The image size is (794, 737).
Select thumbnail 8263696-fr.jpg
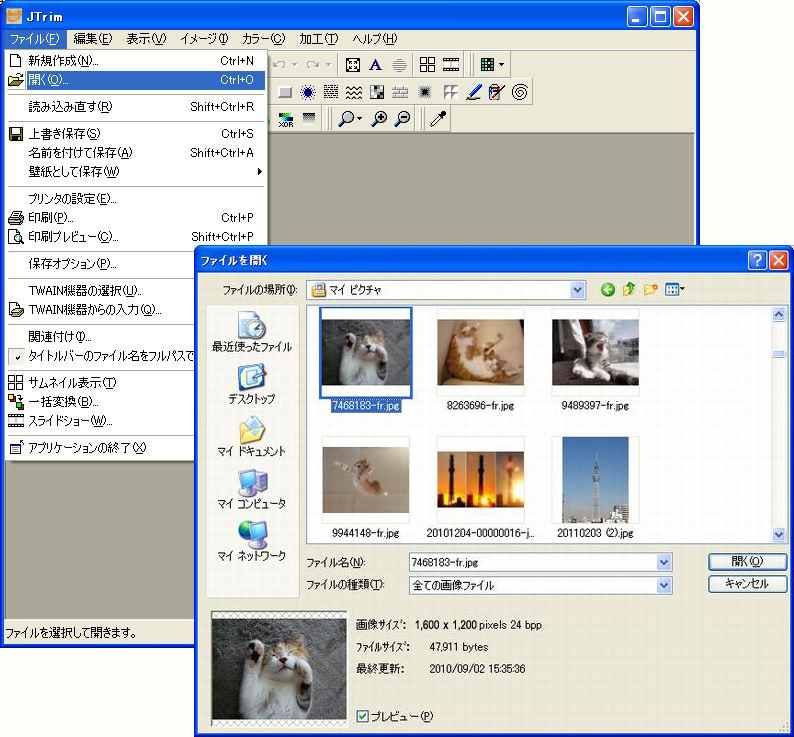(x=481, y=361)
